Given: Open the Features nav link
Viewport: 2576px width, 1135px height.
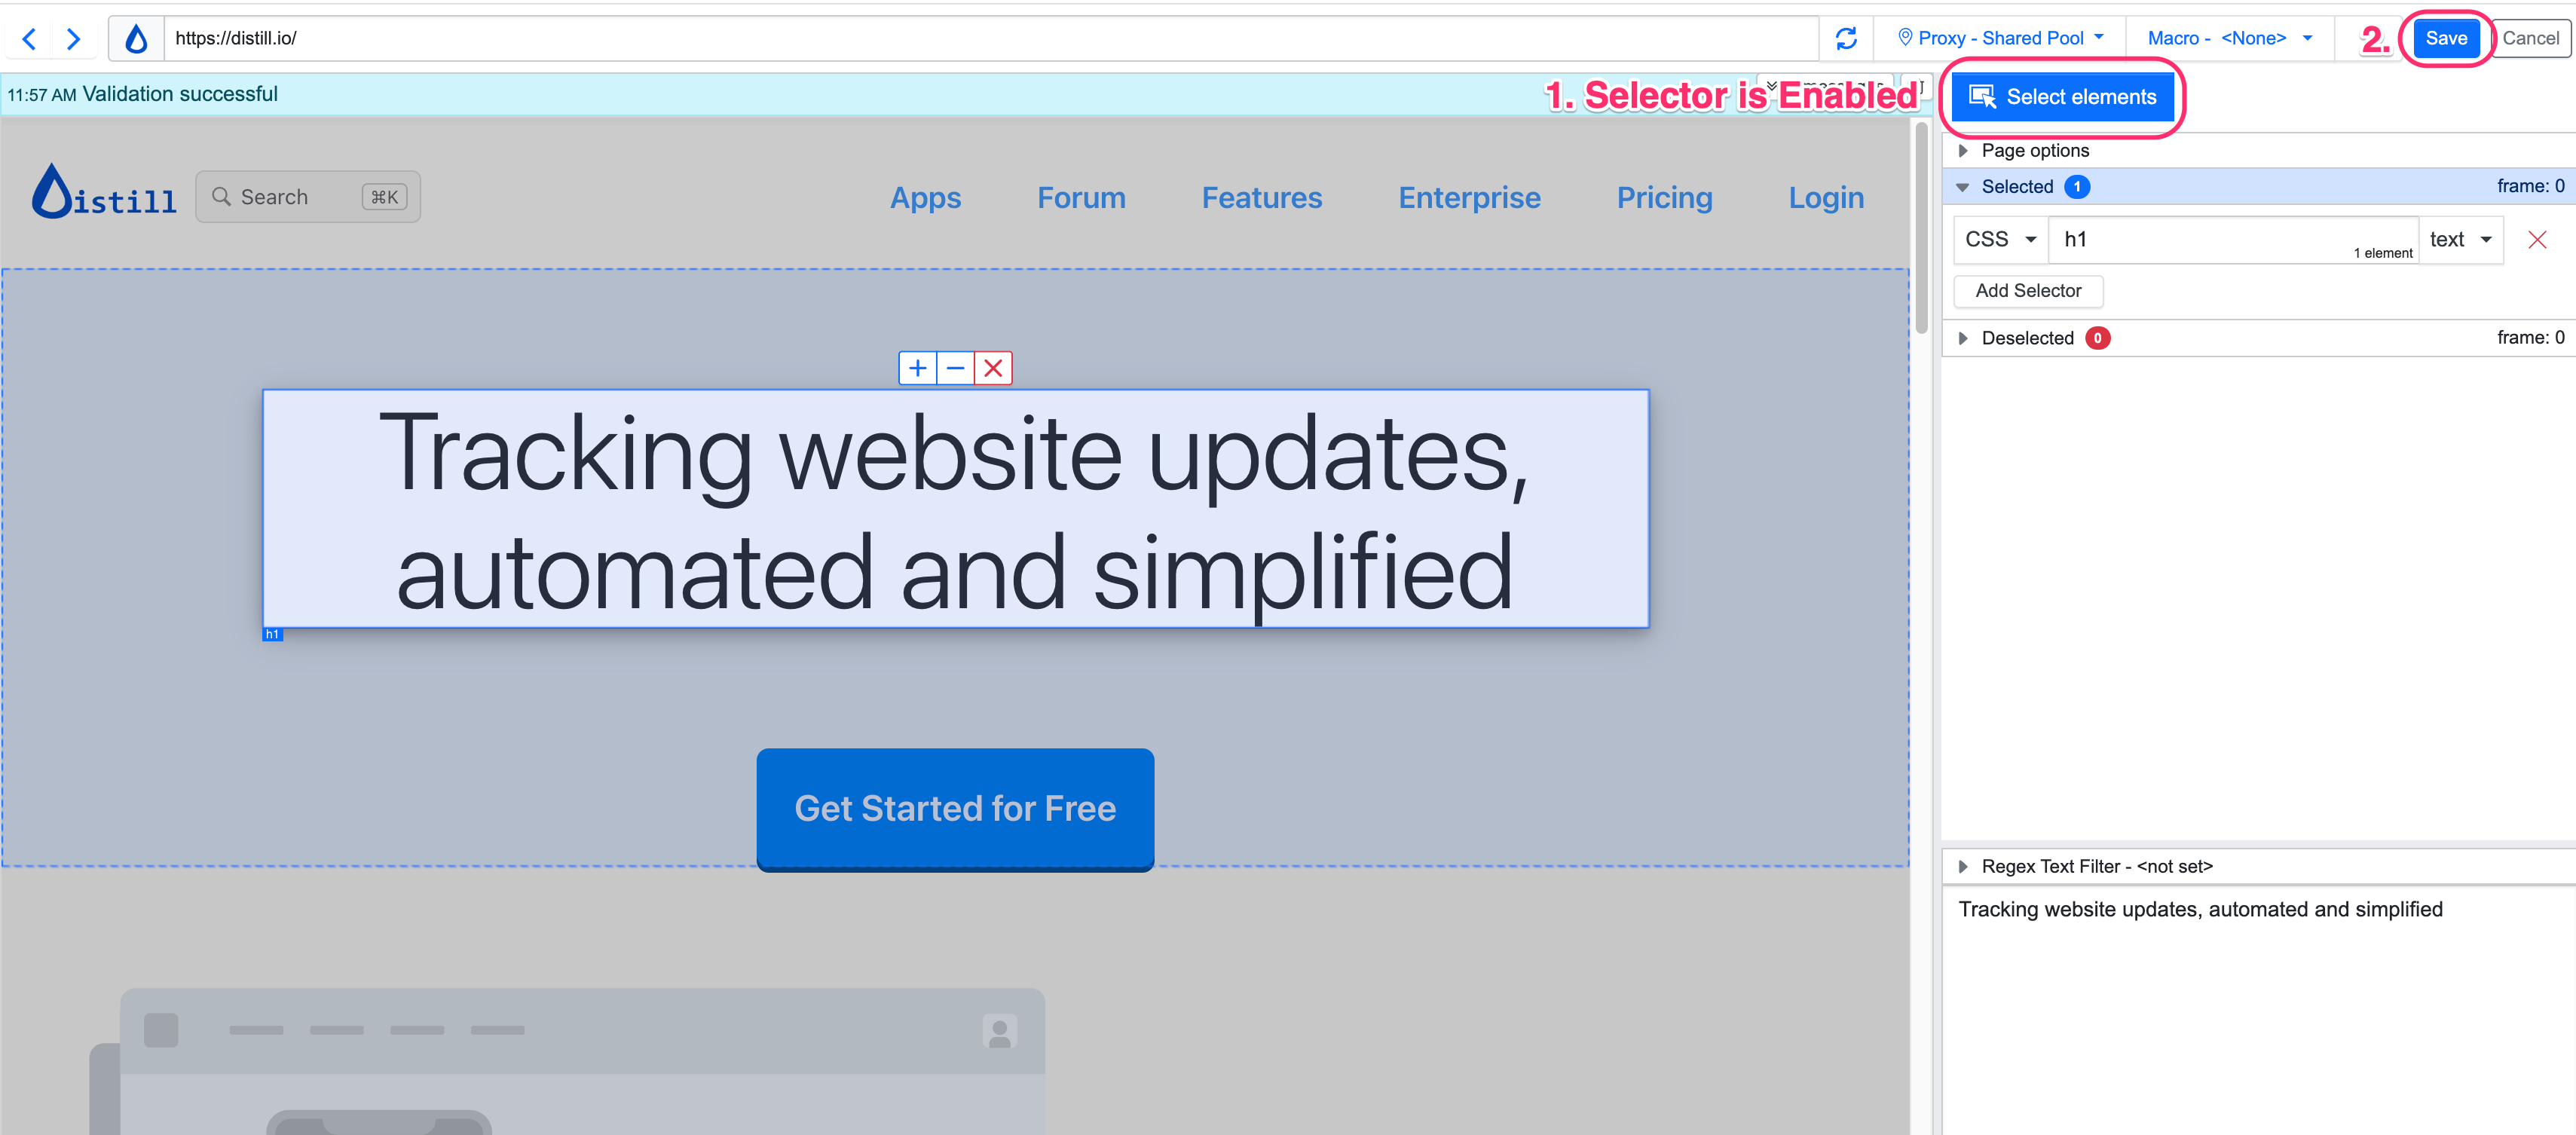Looking at the screenshot, I should [x=1262, y=198].
